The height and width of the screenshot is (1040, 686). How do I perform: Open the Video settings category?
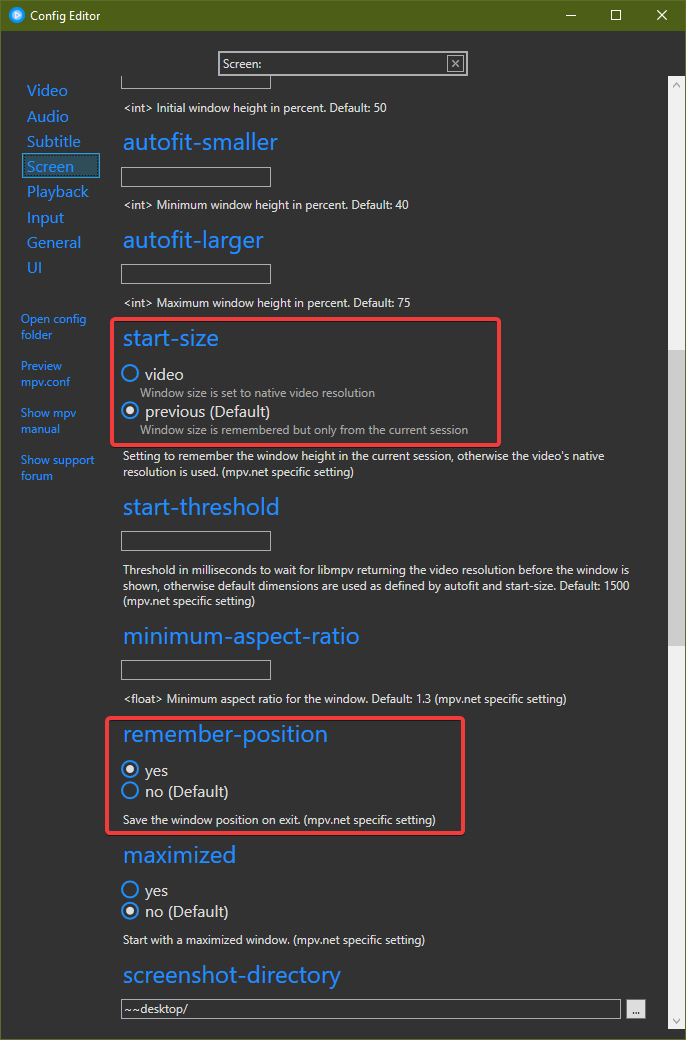pyautogui.click(x=47, y=91)
